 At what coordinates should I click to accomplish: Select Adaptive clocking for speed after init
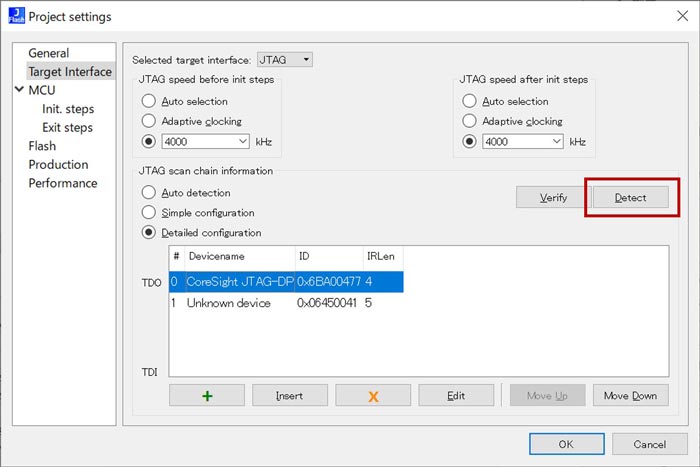[x=469, y=121]
